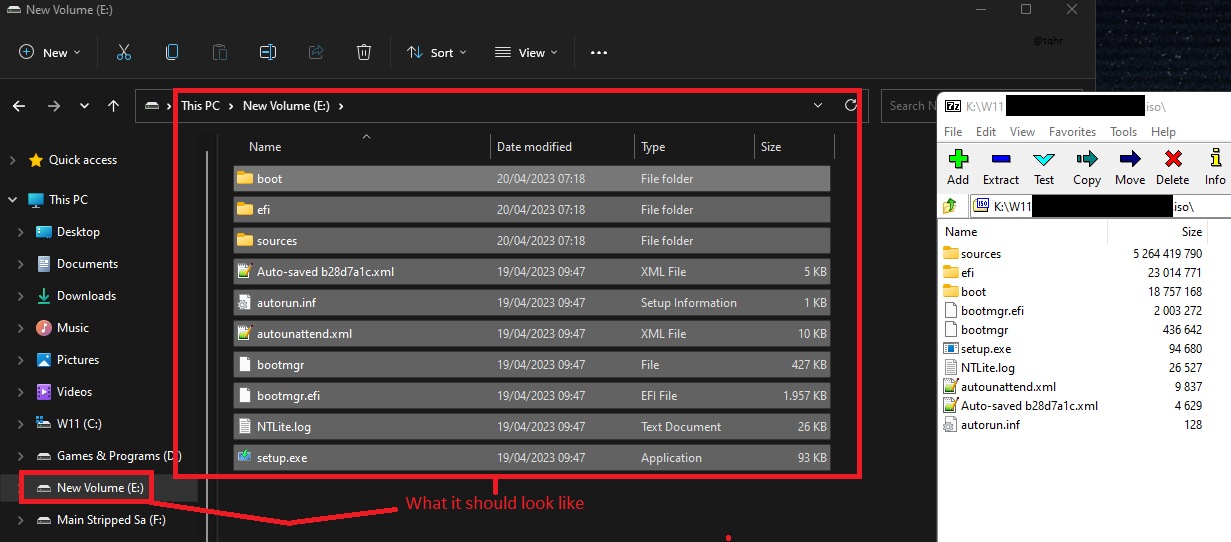This screenshot has height=542, width=1231.
Task: Click the 7-Zip Move arrow icon
Action: tap(1129, 166)
